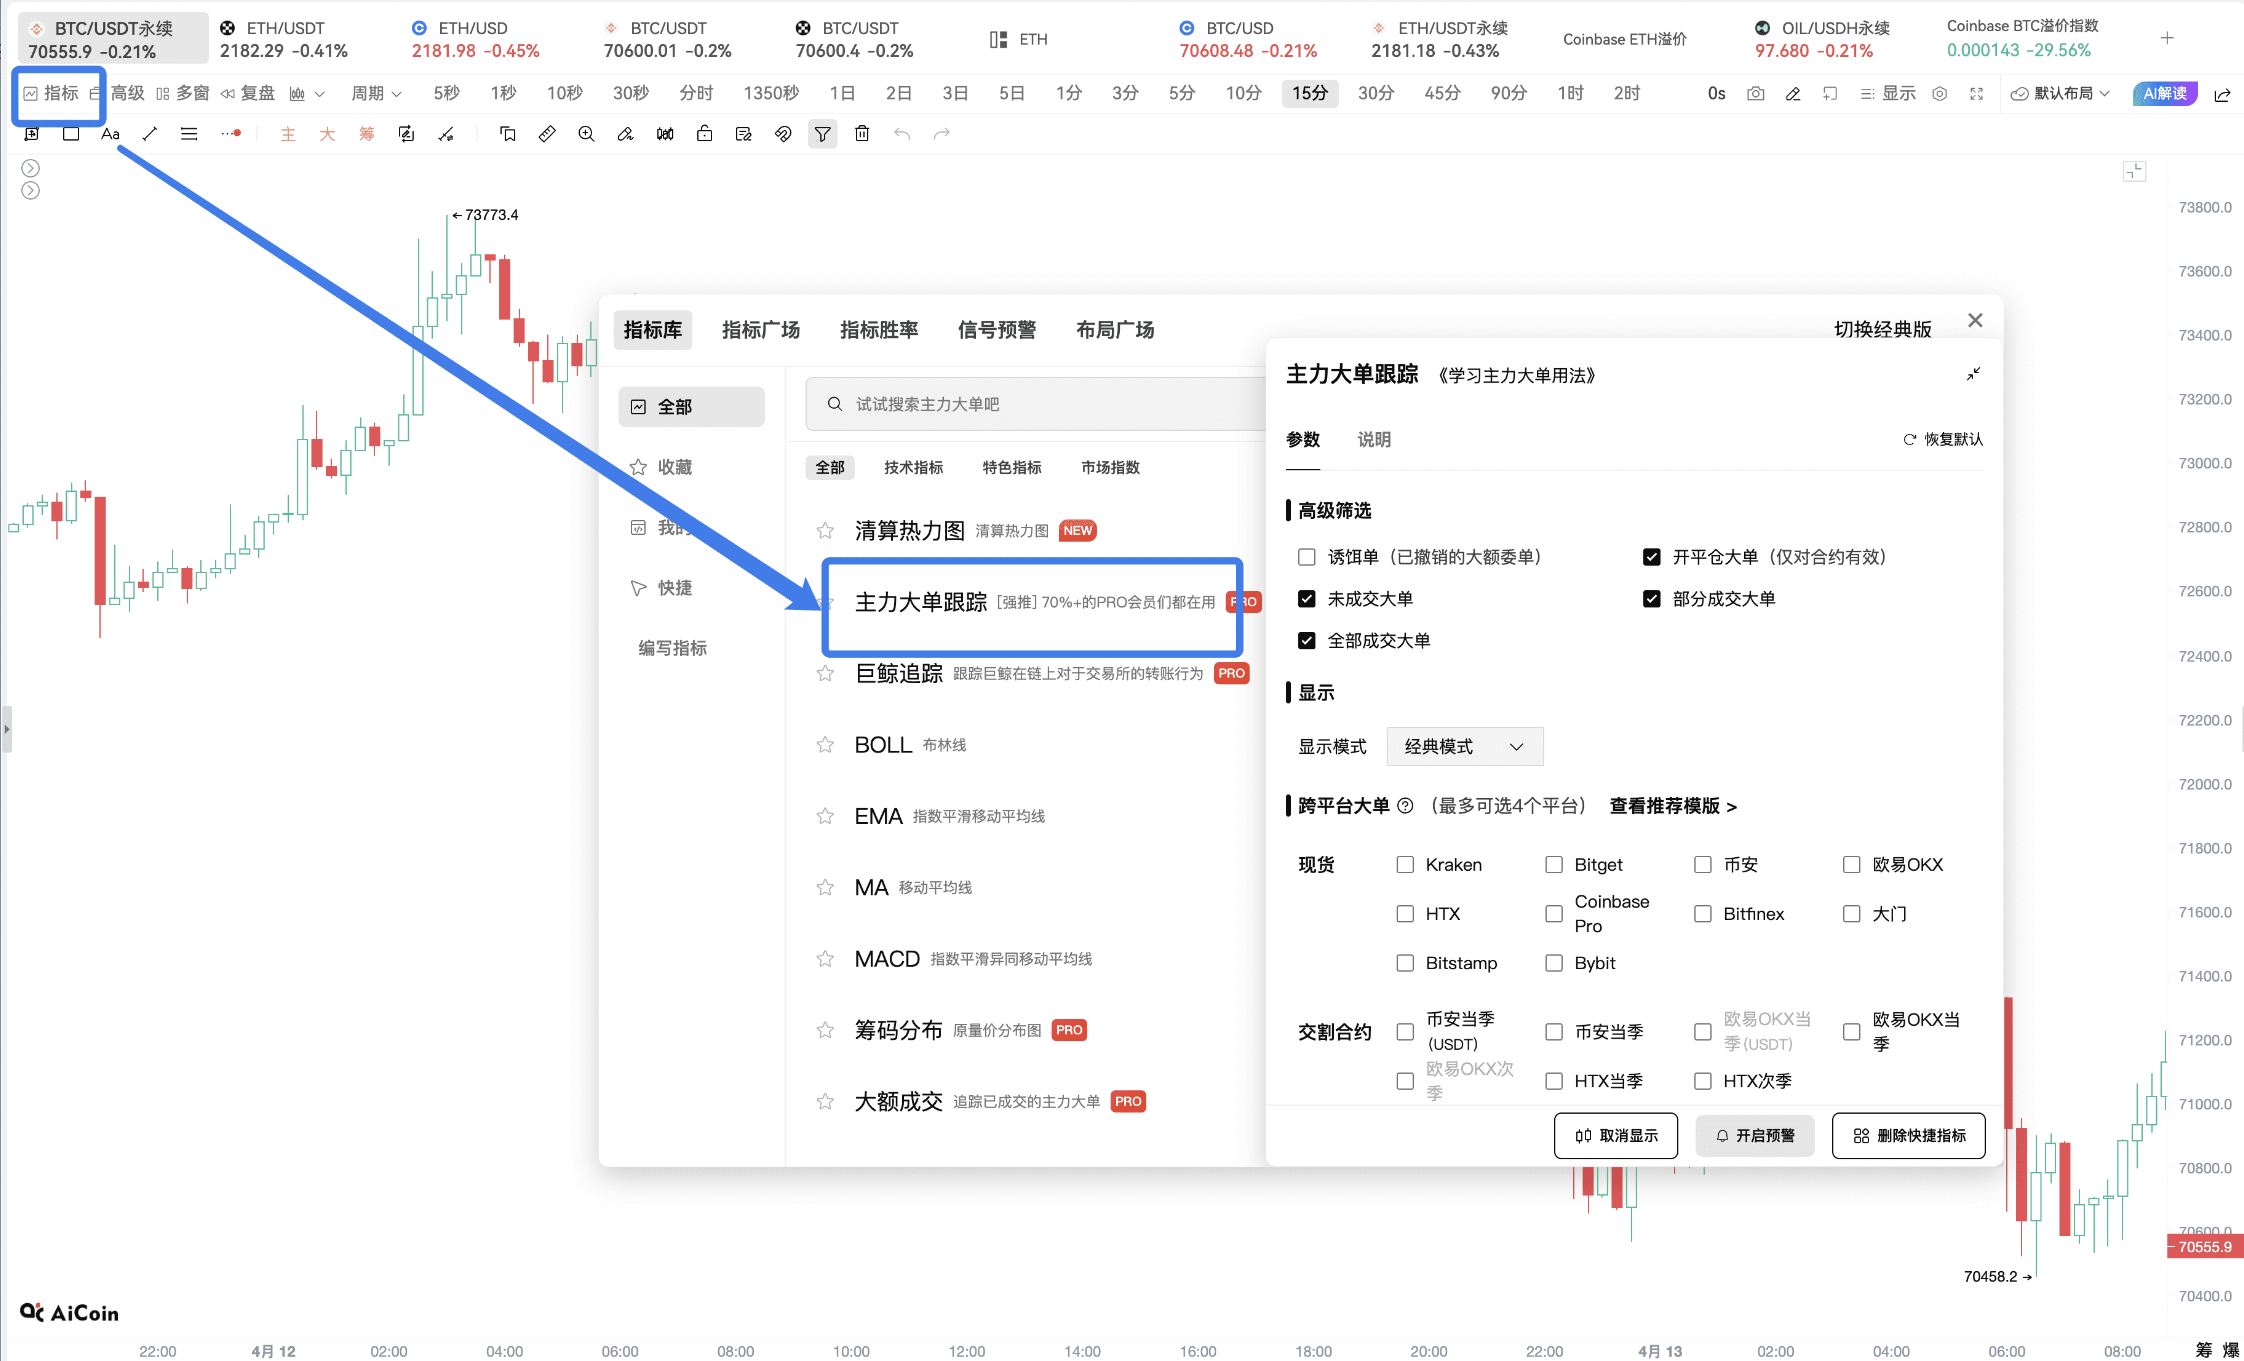
Task: Switch to the 信号预警 tab
Action: (x=996, y=330)
